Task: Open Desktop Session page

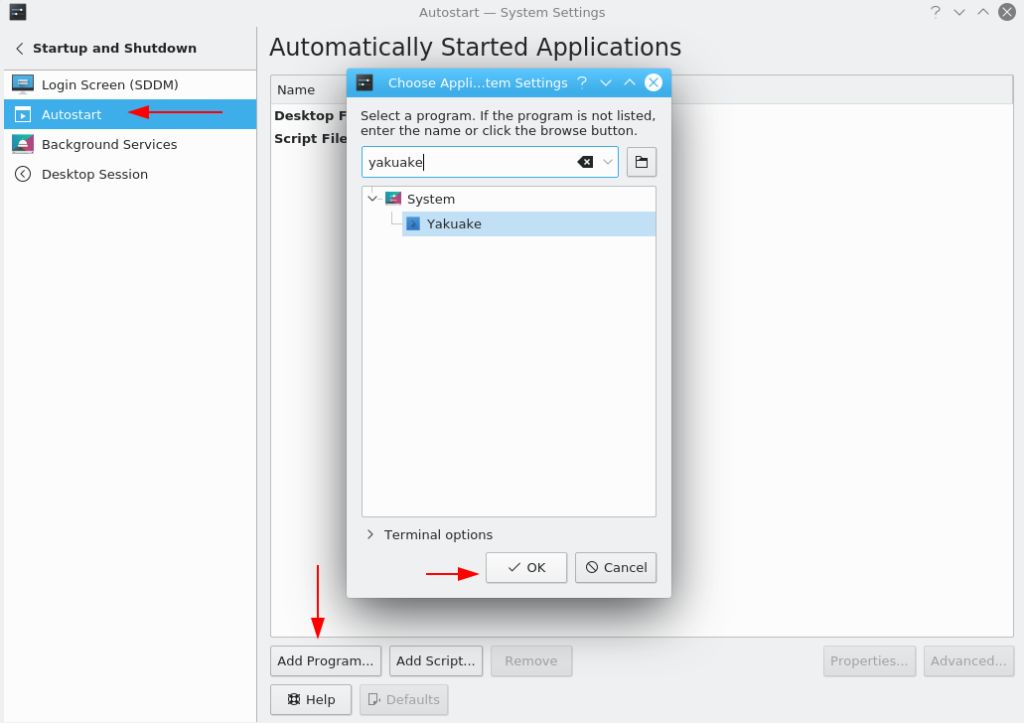Action: point(130,174)
